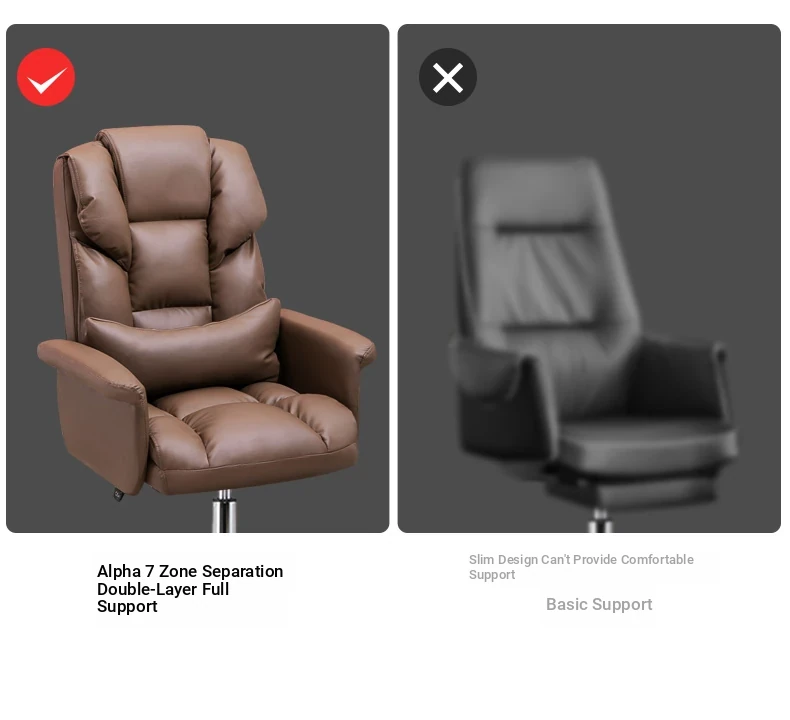Click the brown chair's padded headrest
This screenshot has height=720, width=790.
(160, 171)
